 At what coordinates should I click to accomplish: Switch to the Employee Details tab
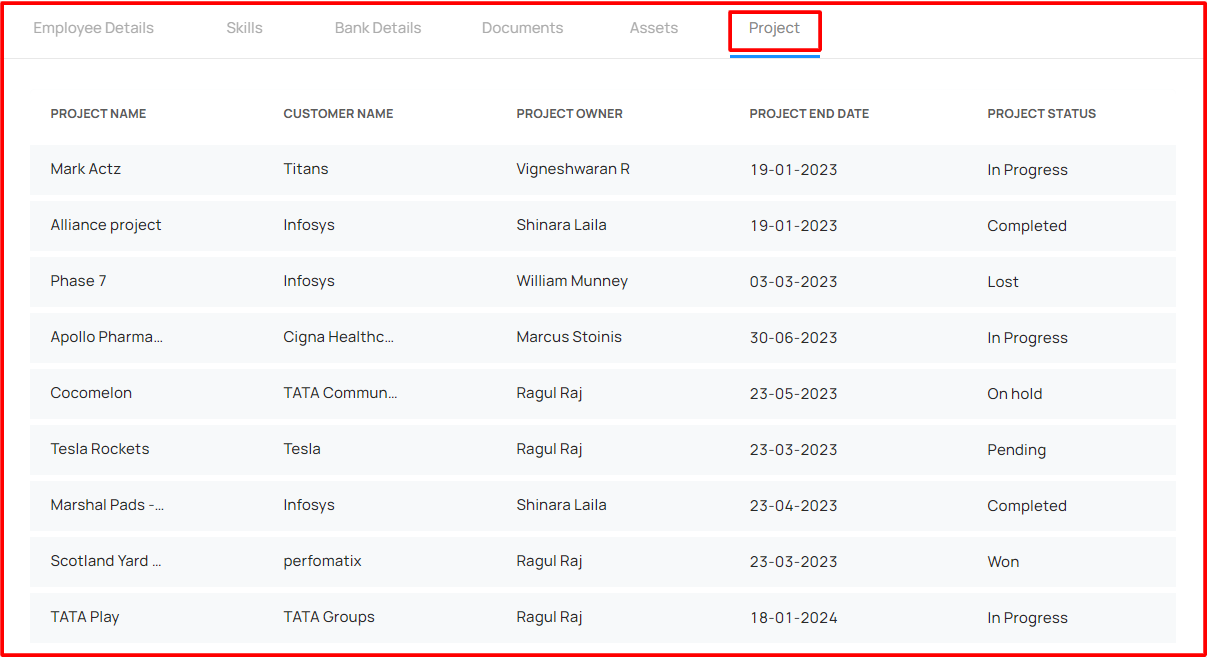[x=94, y=28]
